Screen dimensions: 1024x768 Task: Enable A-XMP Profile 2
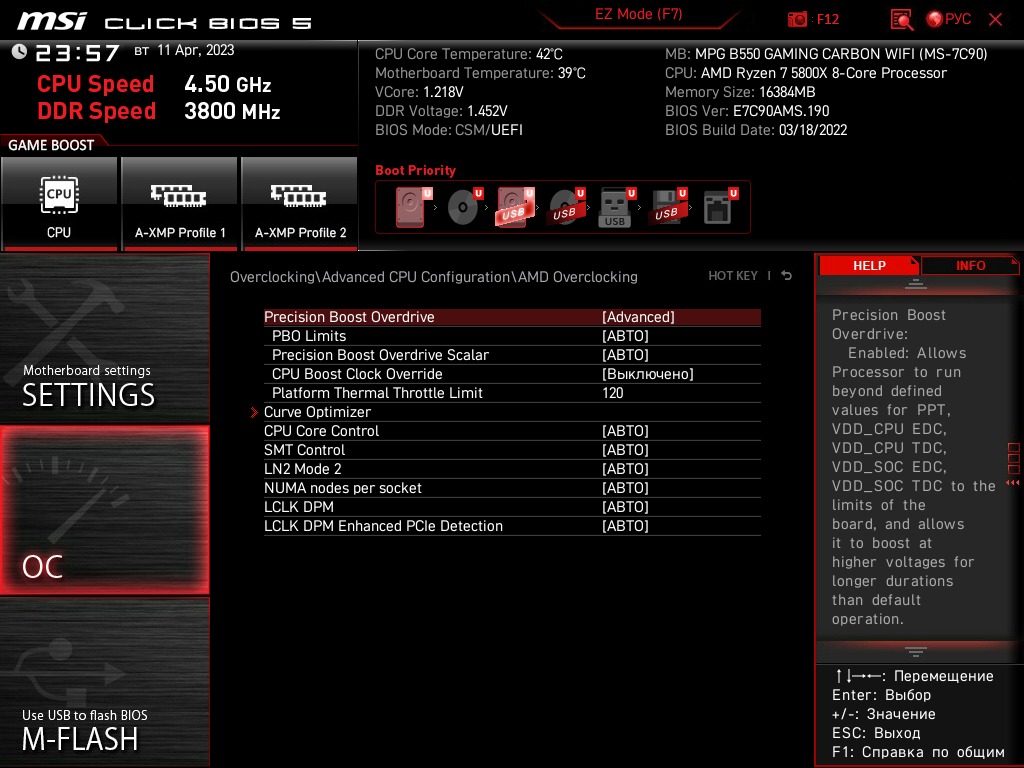pos(300,204)
